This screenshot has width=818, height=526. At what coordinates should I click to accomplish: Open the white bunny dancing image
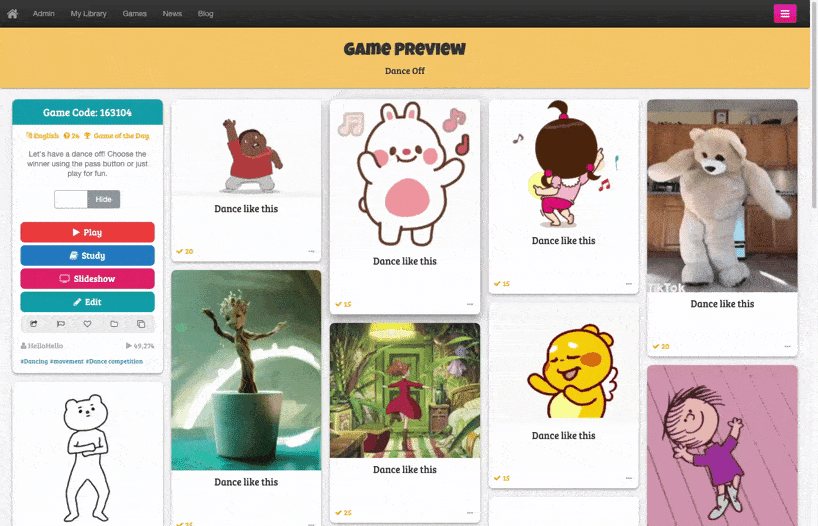pos(405,174)
